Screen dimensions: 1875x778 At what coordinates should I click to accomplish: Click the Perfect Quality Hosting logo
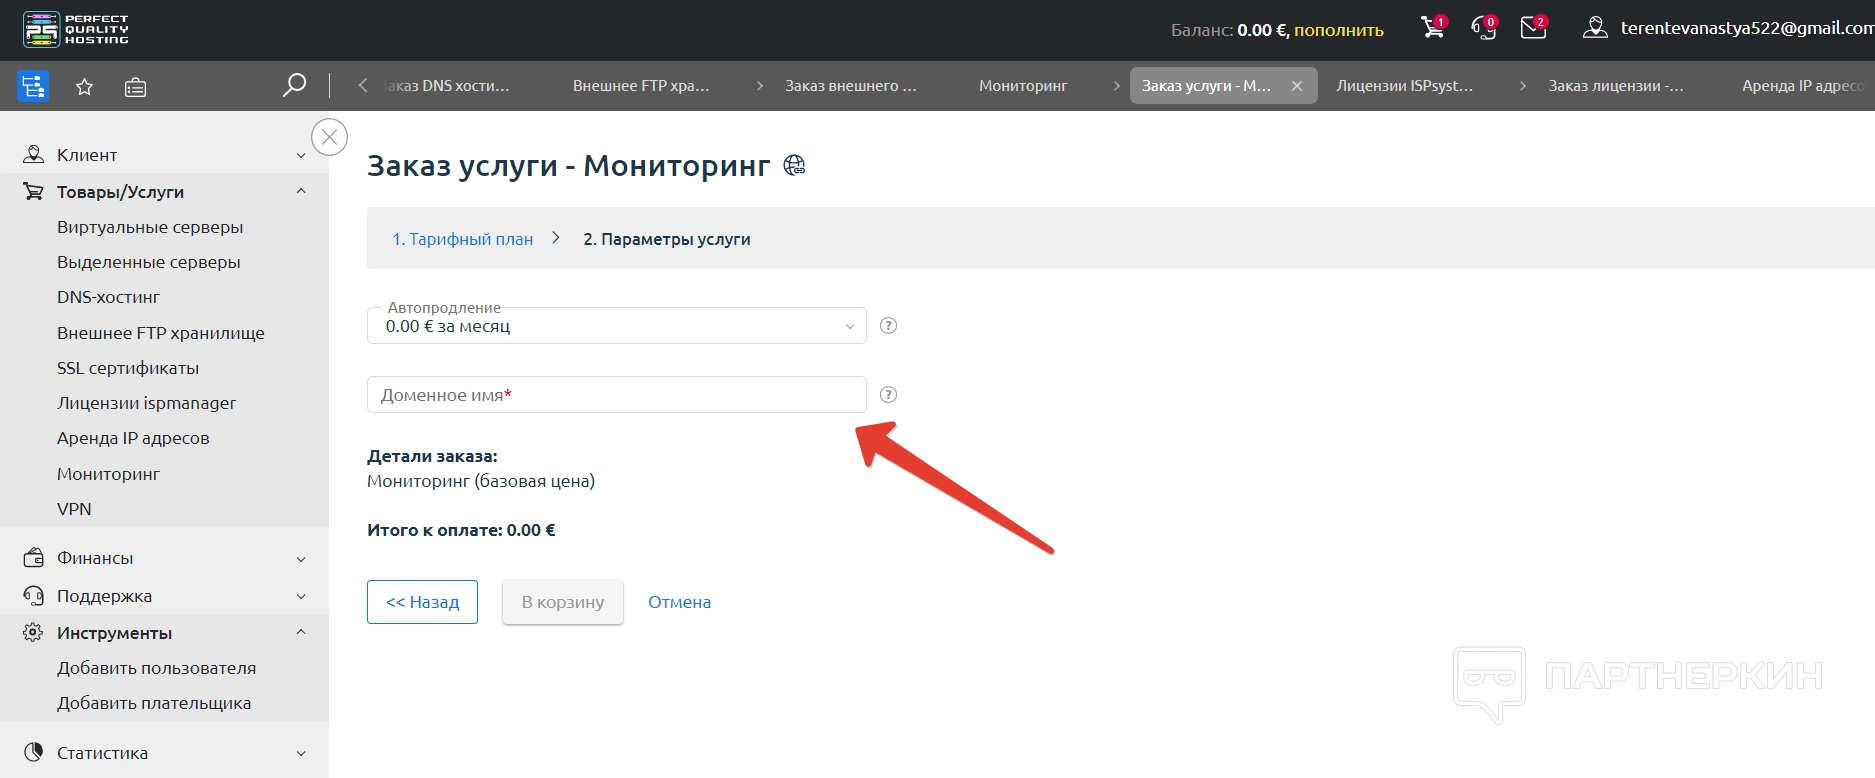[x=76, y=30]
